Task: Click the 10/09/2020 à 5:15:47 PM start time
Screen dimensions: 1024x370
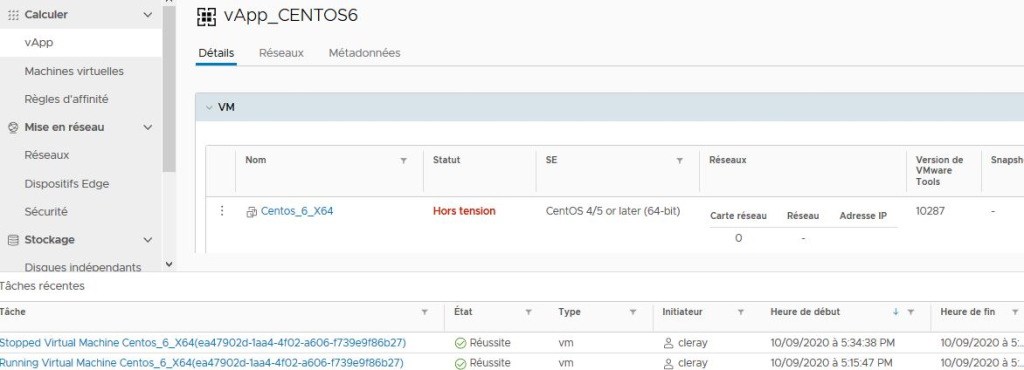Action: pos(832,363)
